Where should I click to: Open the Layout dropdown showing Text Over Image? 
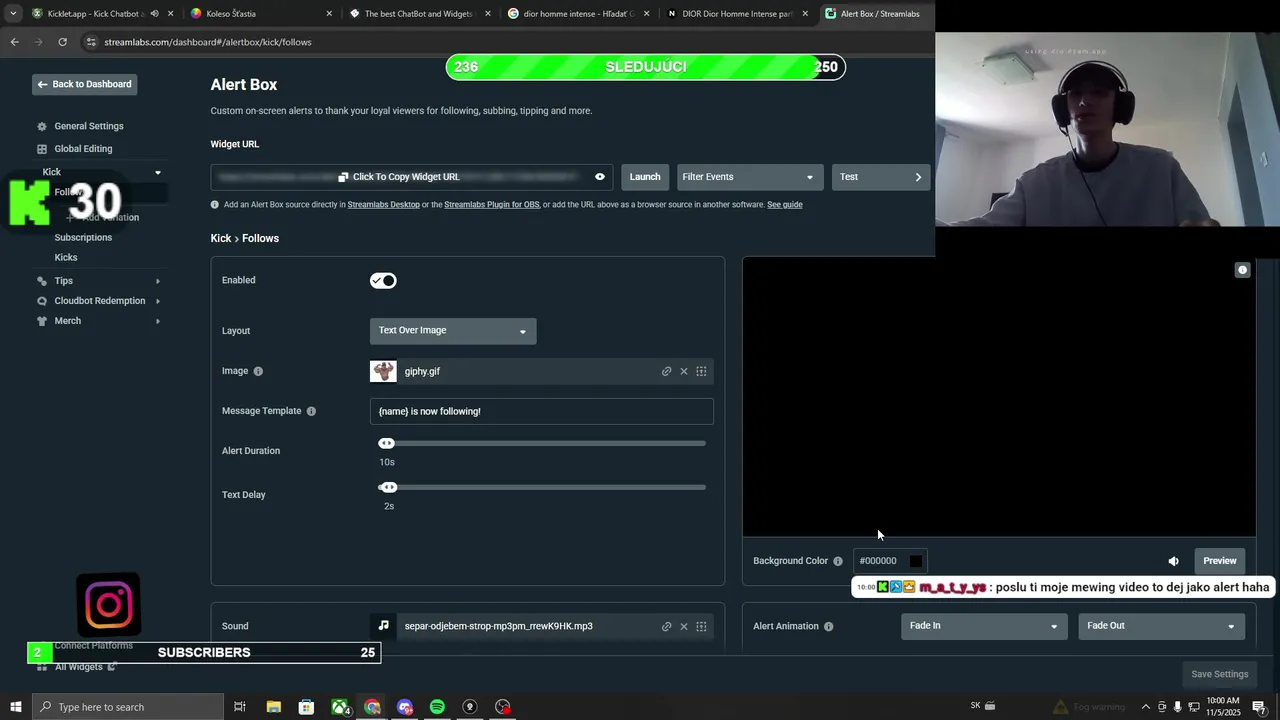pos(453,331)
